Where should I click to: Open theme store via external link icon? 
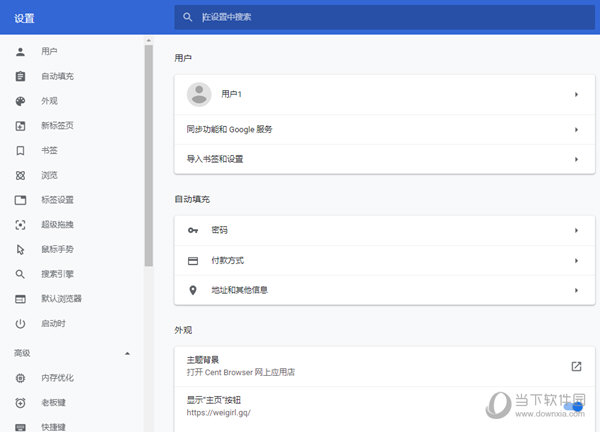tap(576, 366)
